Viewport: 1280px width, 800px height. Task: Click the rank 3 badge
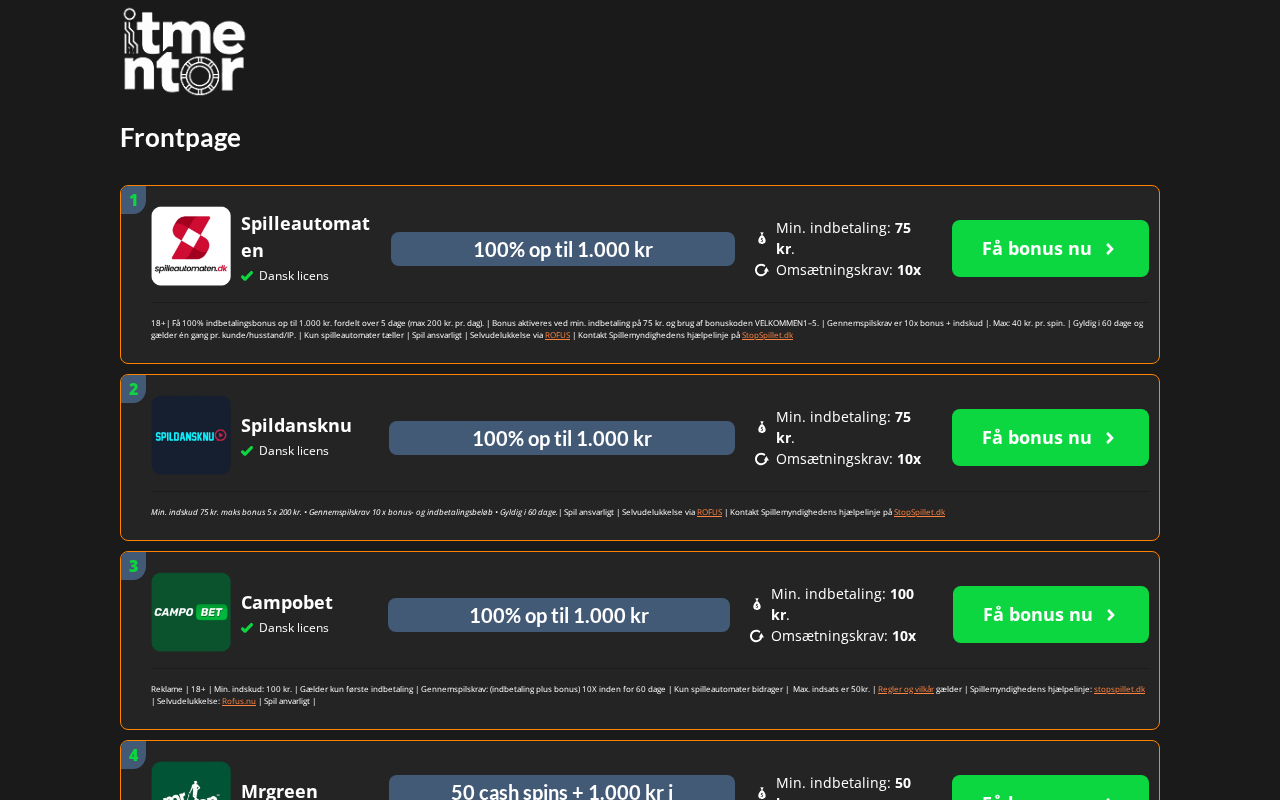[133, 566]
